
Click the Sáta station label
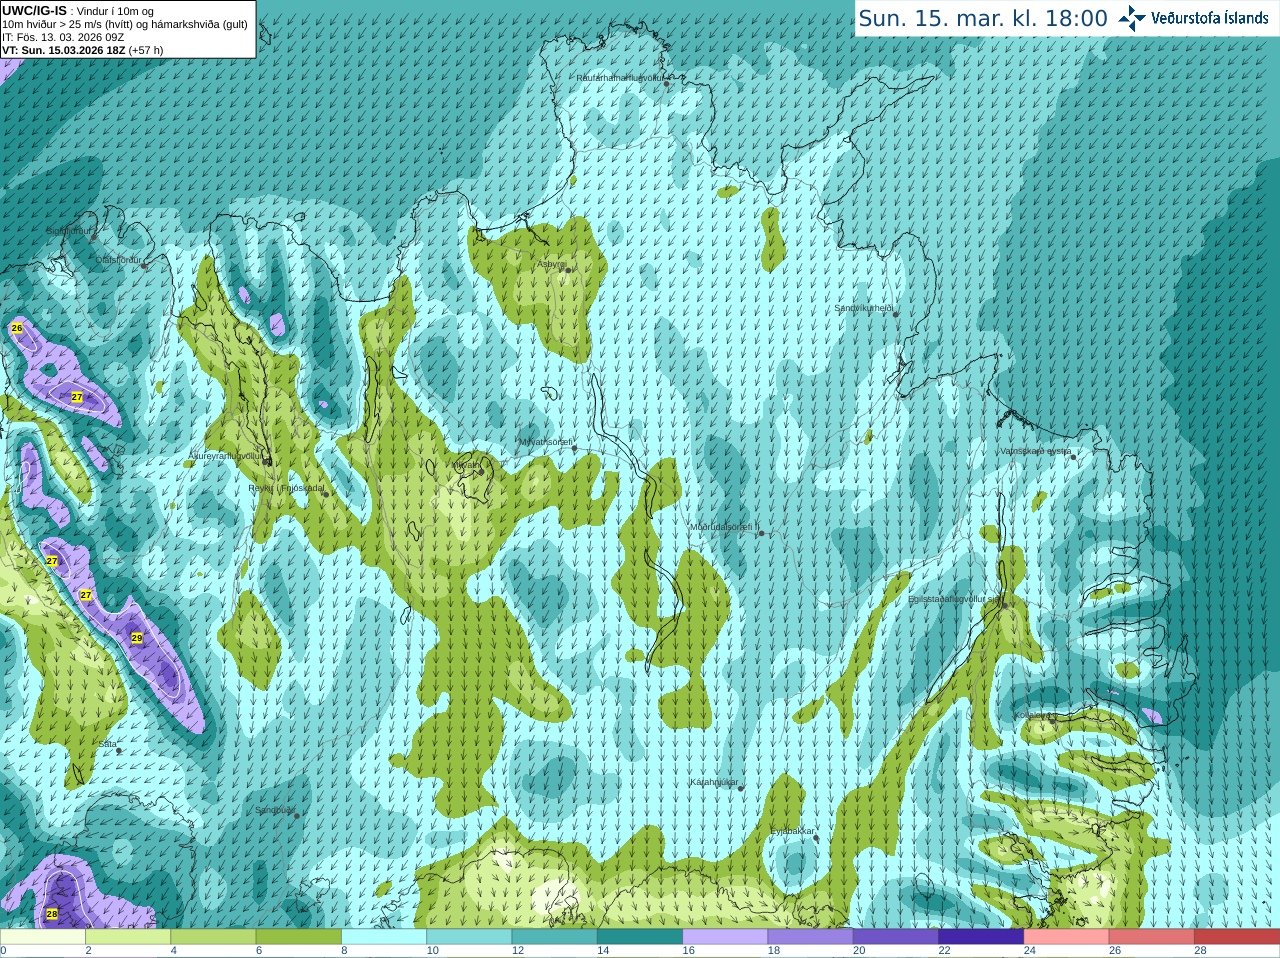107,745
